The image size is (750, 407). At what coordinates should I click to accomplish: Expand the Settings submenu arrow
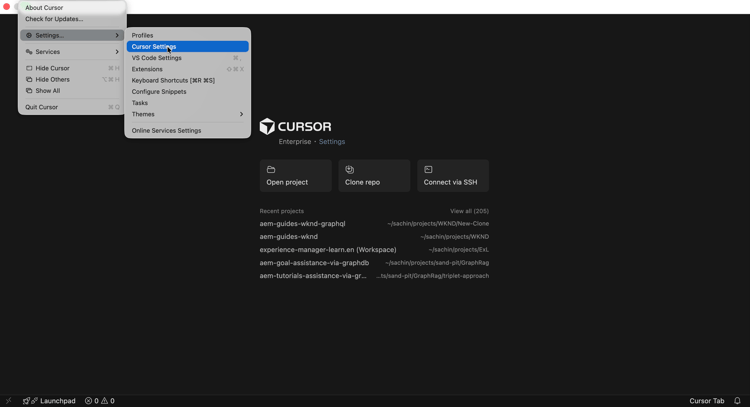click(x=117, y=35)
